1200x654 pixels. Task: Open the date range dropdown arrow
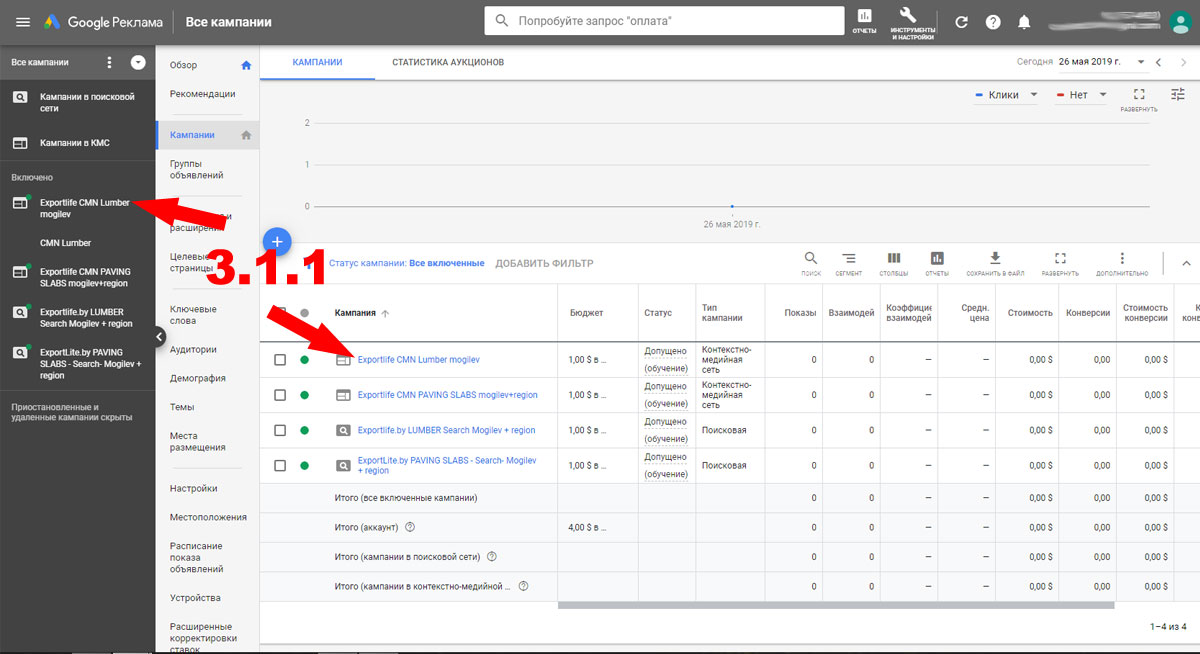coord(1141,62)
